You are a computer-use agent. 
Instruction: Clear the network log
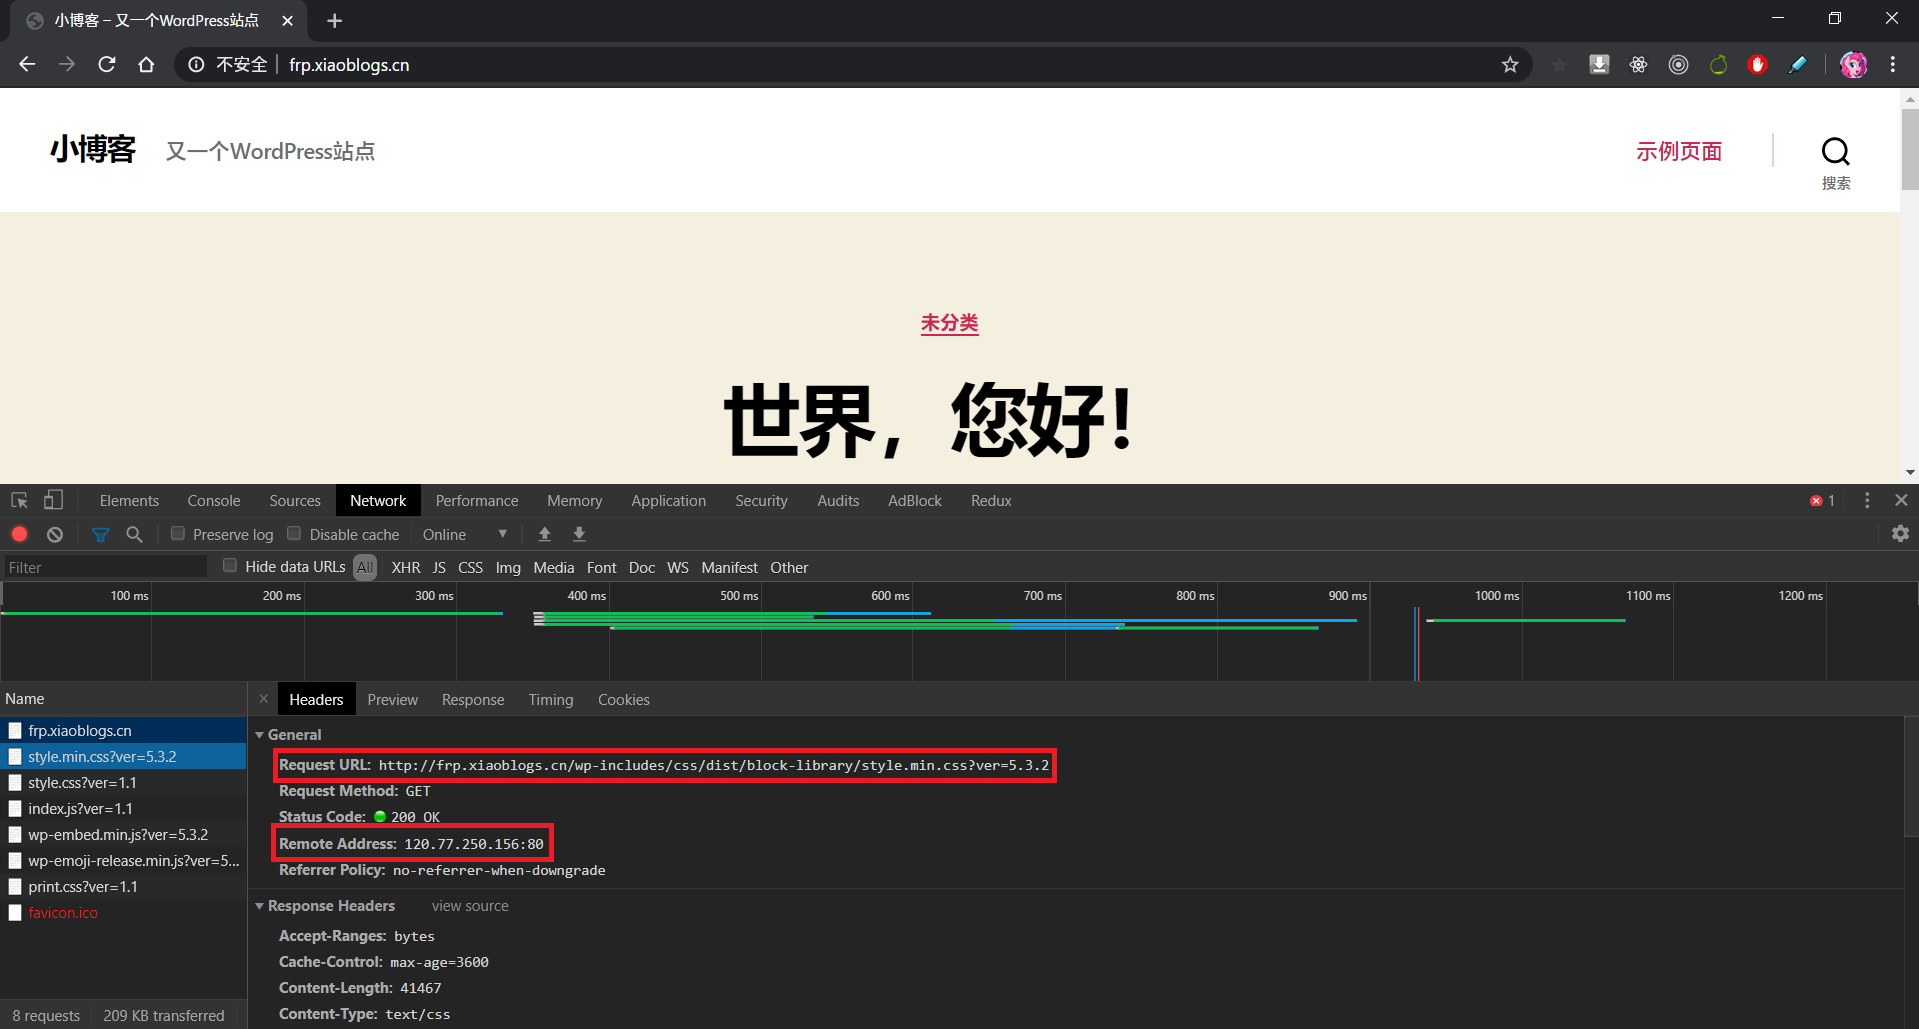click(x=55, y=534)
